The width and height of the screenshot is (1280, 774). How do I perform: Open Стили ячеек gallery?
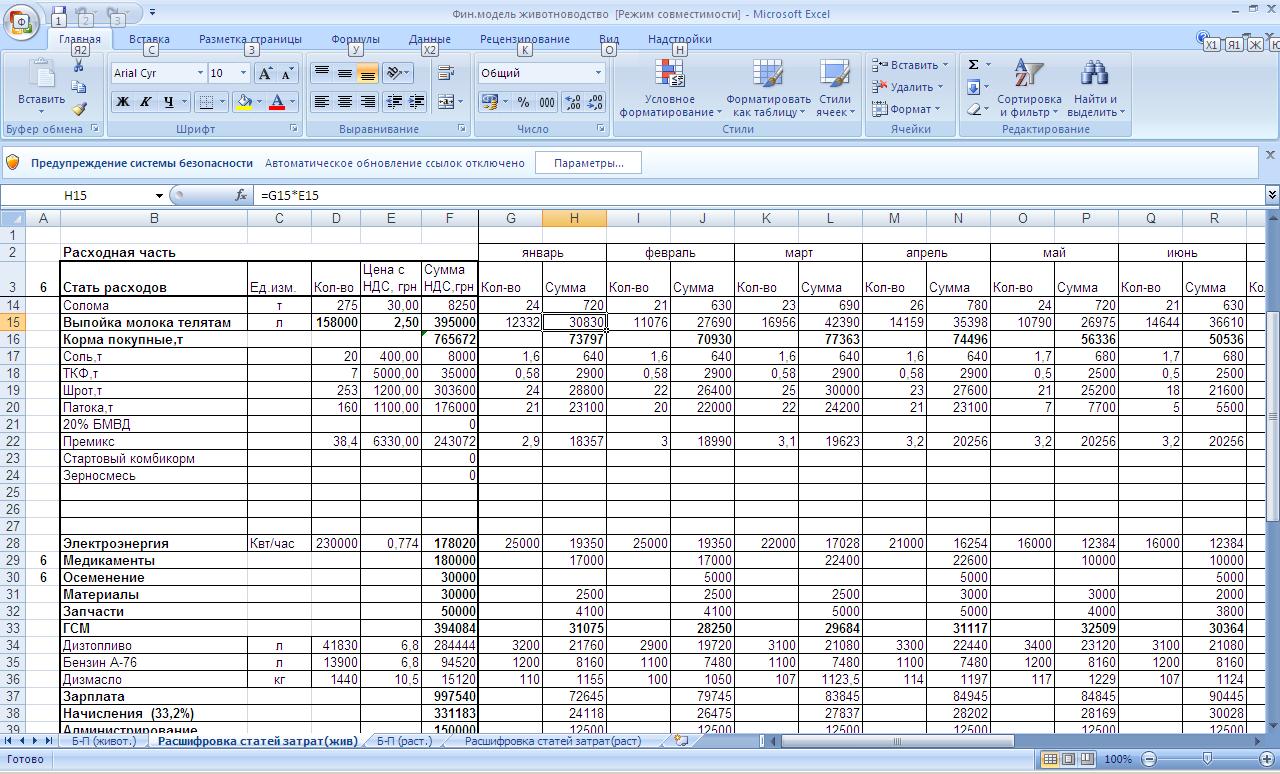click(834, 88)
